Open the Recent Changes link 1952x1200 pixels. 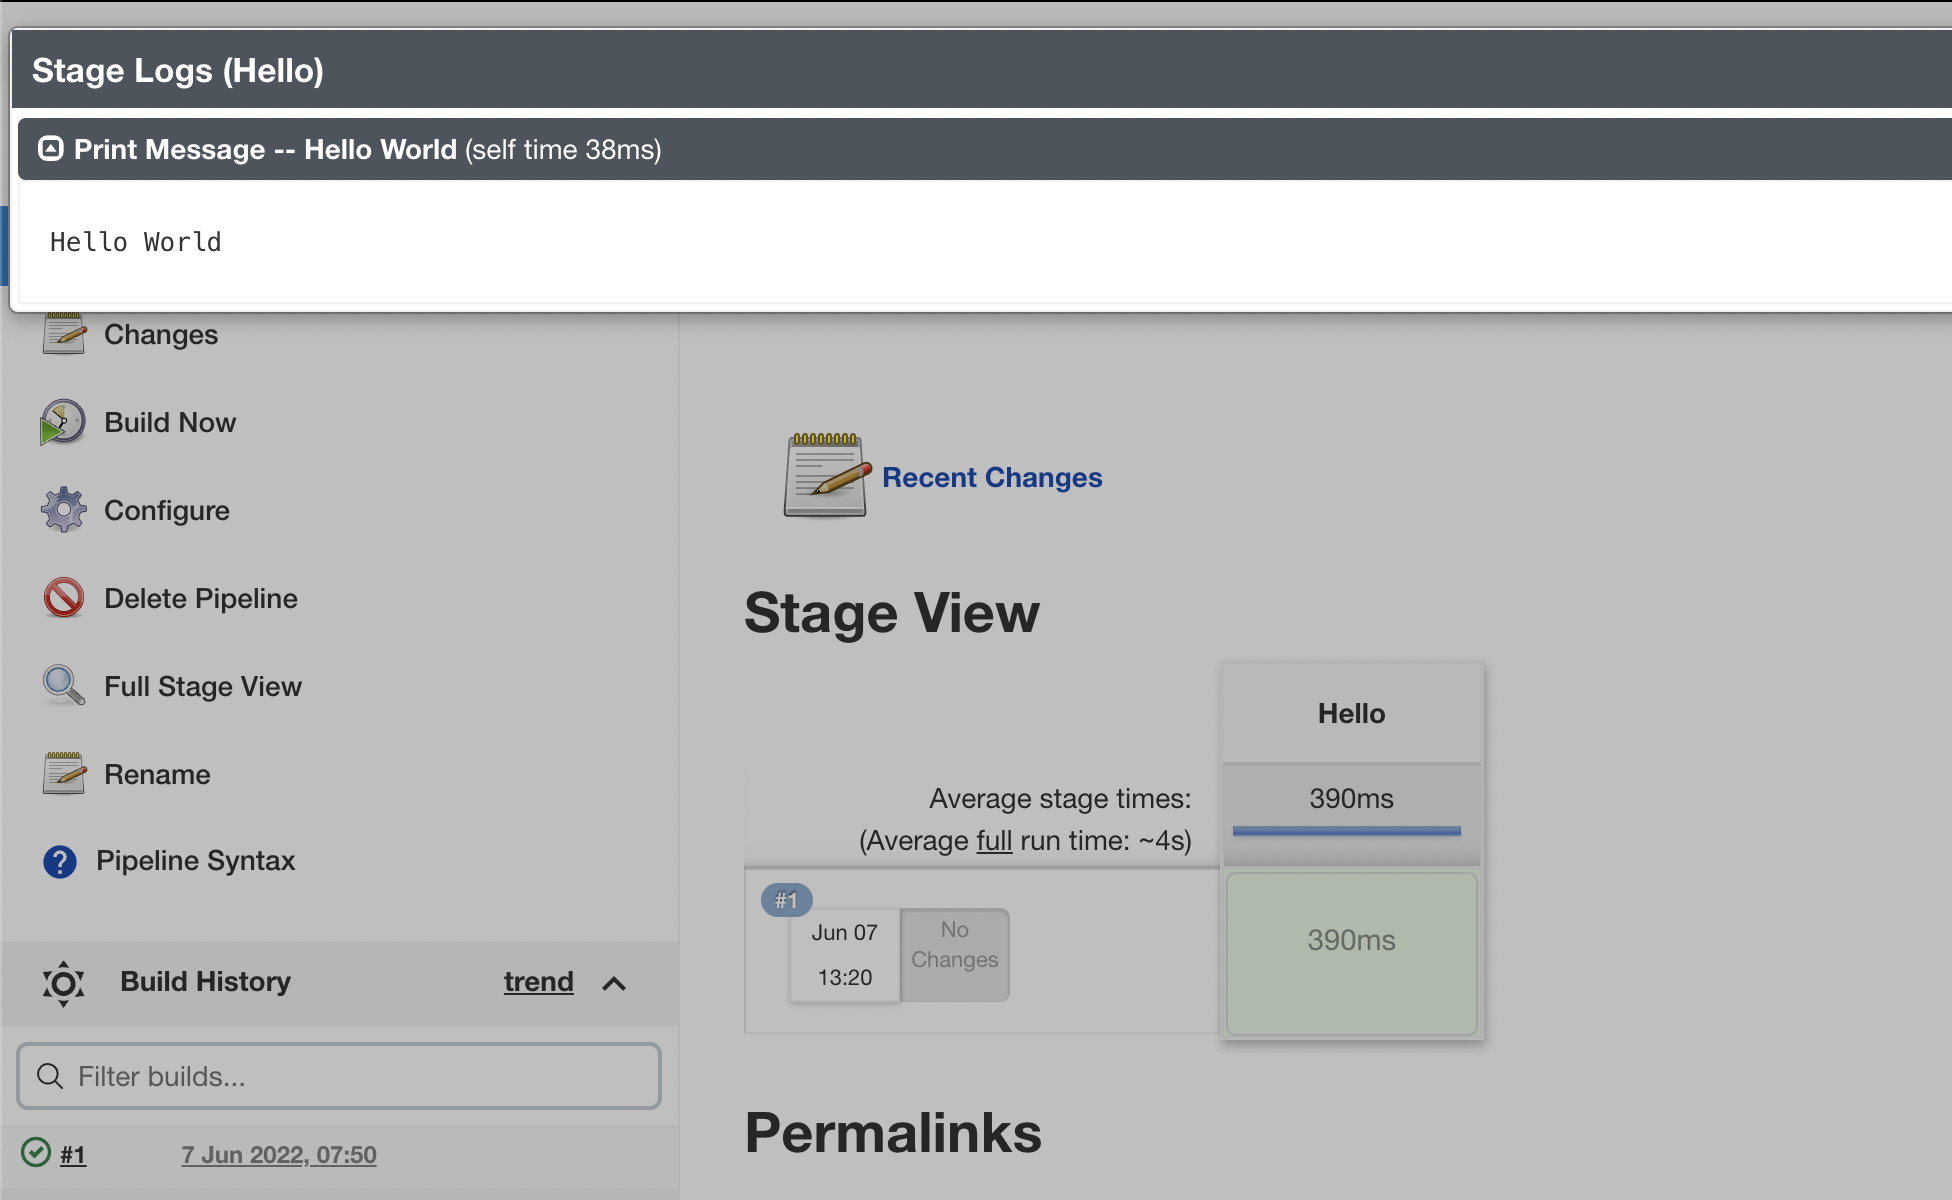(x=991, y=478)
